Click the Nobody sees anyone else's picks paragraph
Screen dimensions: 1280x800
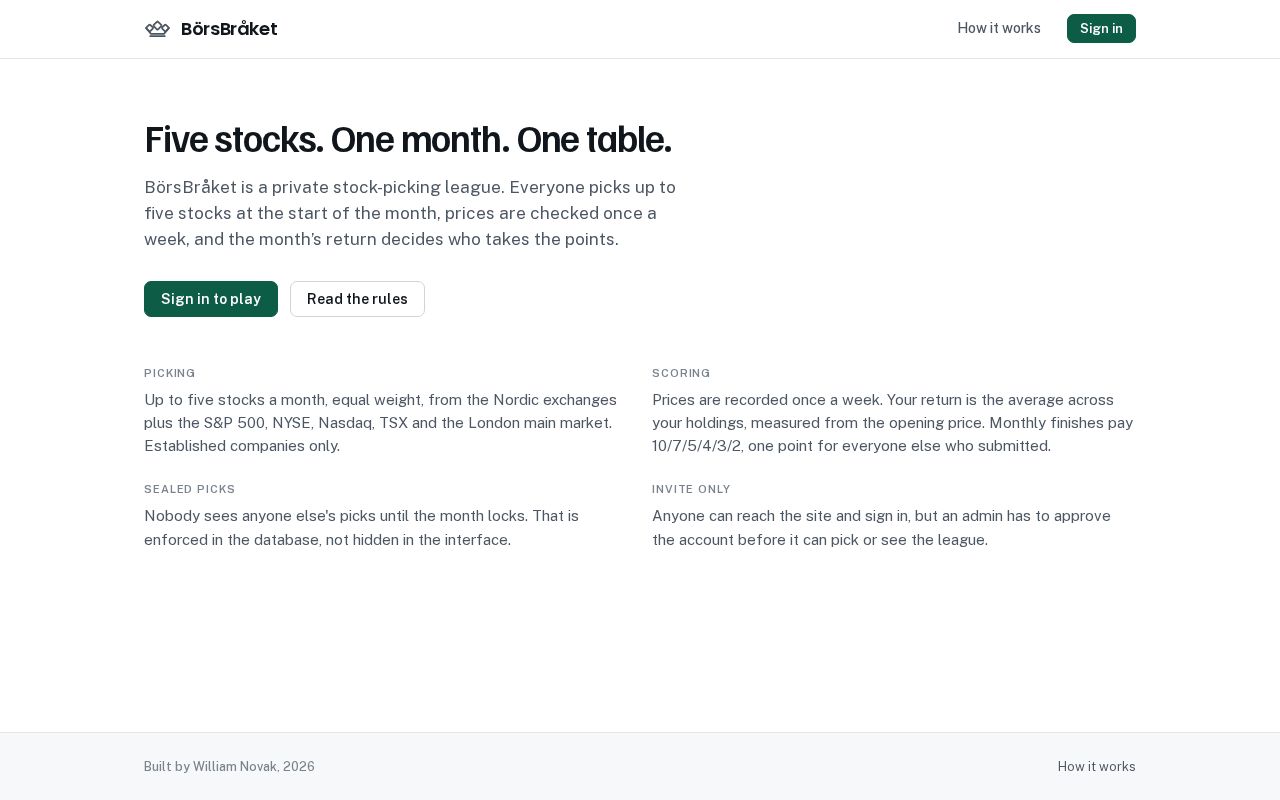pyautogui.click(x=361, y=528)
